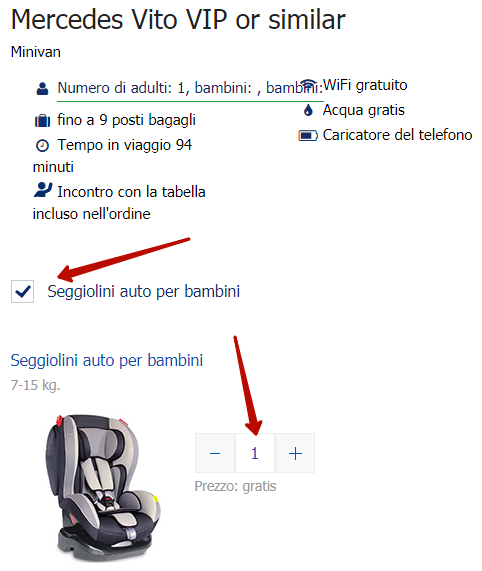Increase child seat quantity with plus
The height and width of the screenshot is (571, 482).
coord(295,453)
